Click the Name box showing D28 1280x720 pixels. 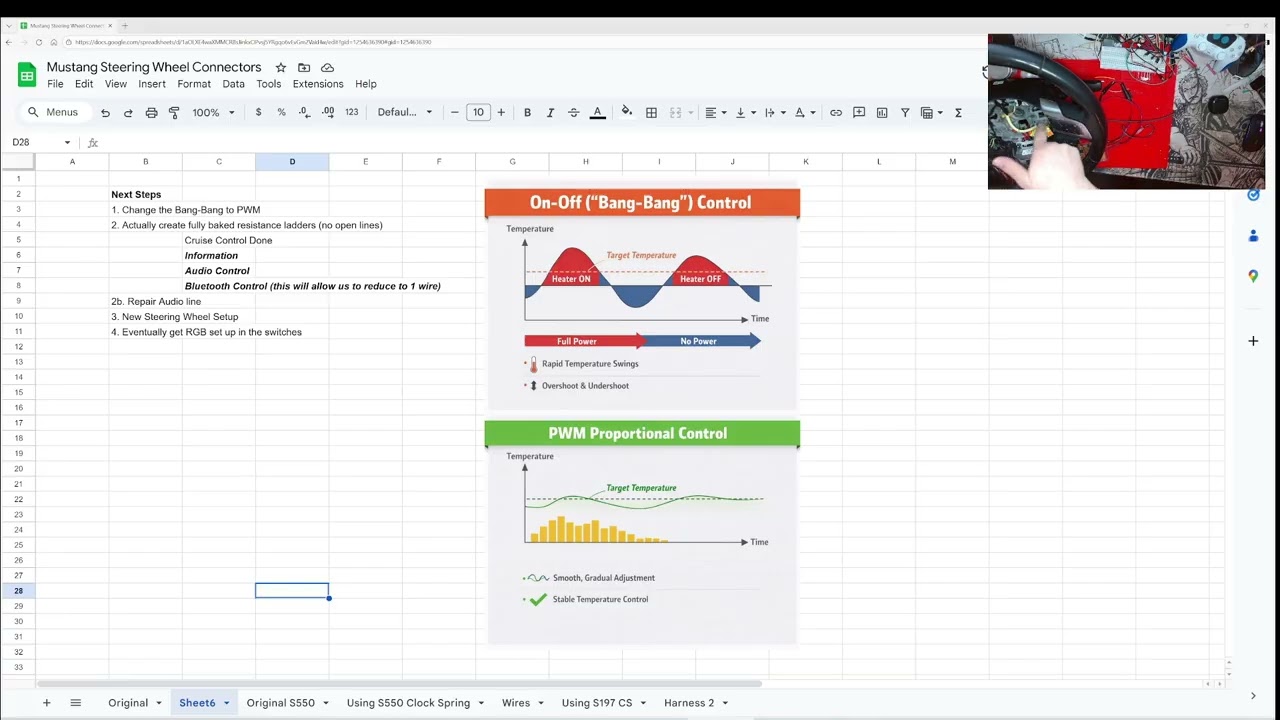click(41, 143)
